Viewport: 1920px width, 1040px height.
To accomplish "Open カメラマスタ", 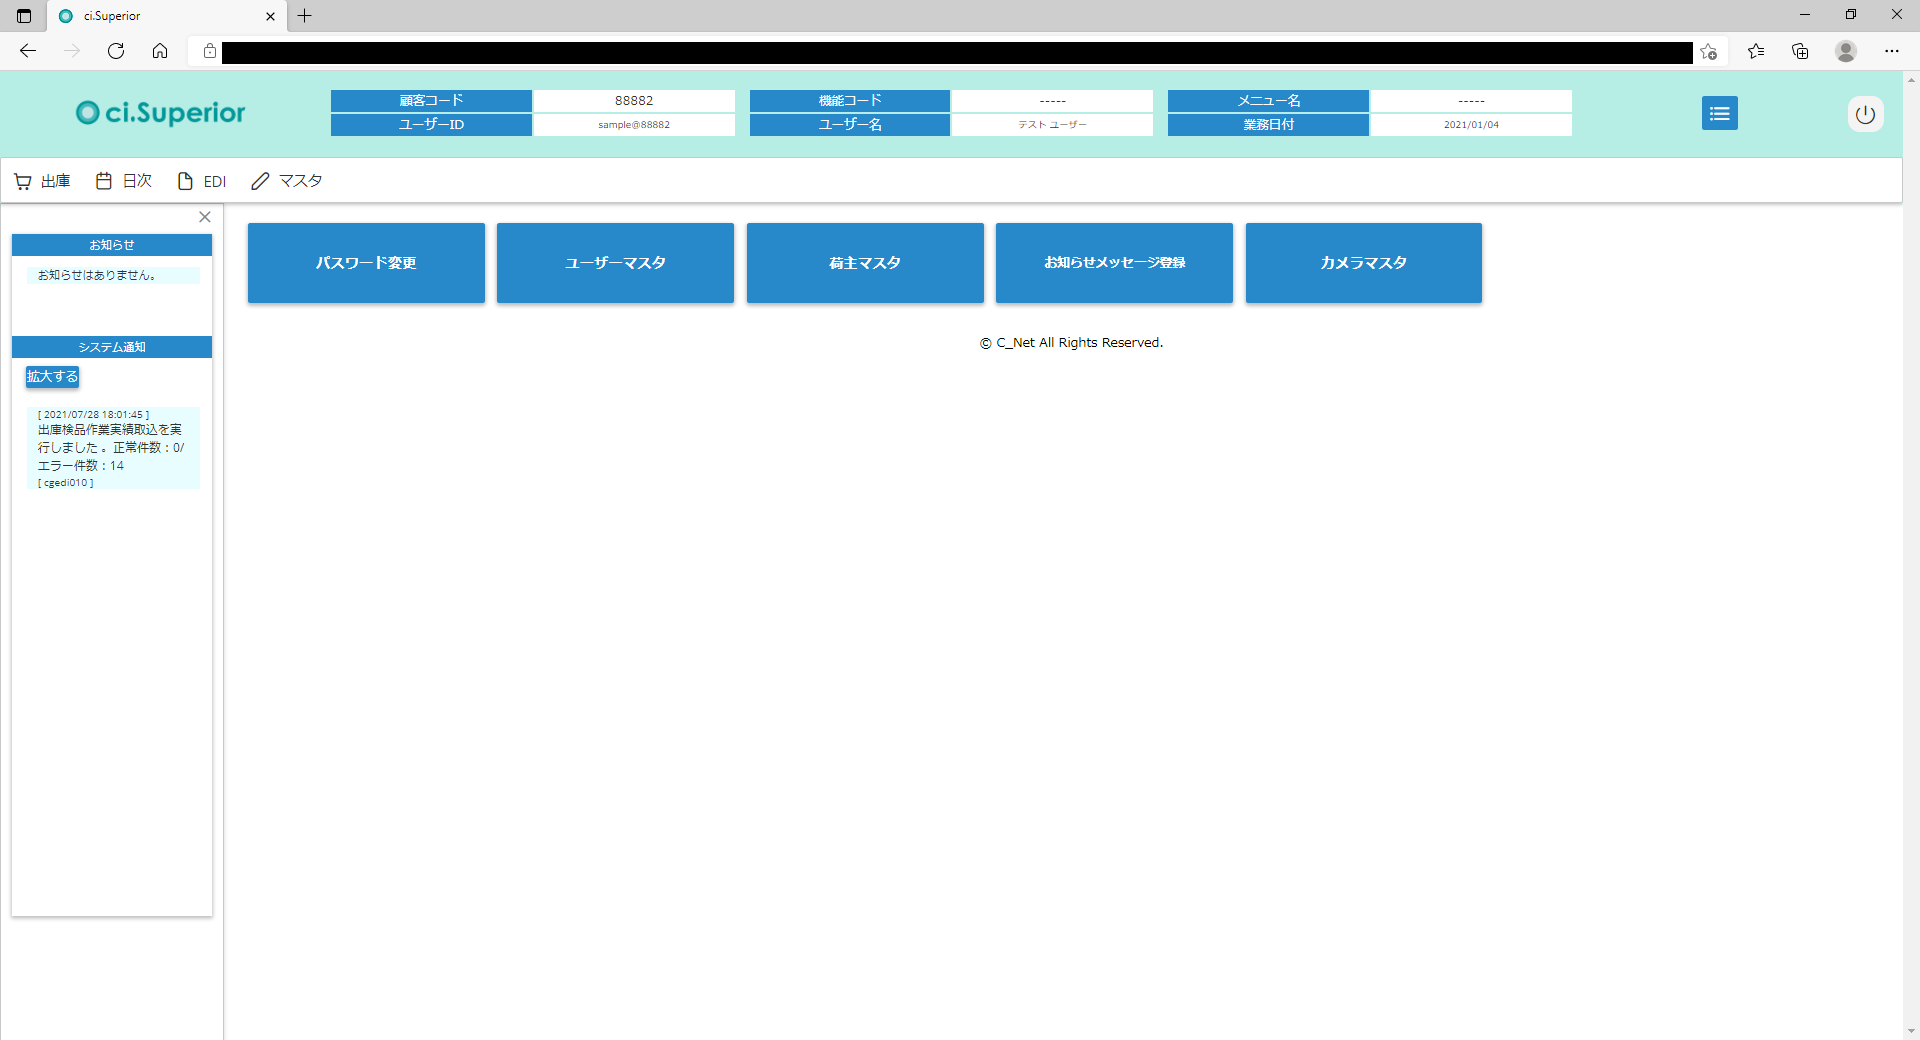I will point(1364,263).
